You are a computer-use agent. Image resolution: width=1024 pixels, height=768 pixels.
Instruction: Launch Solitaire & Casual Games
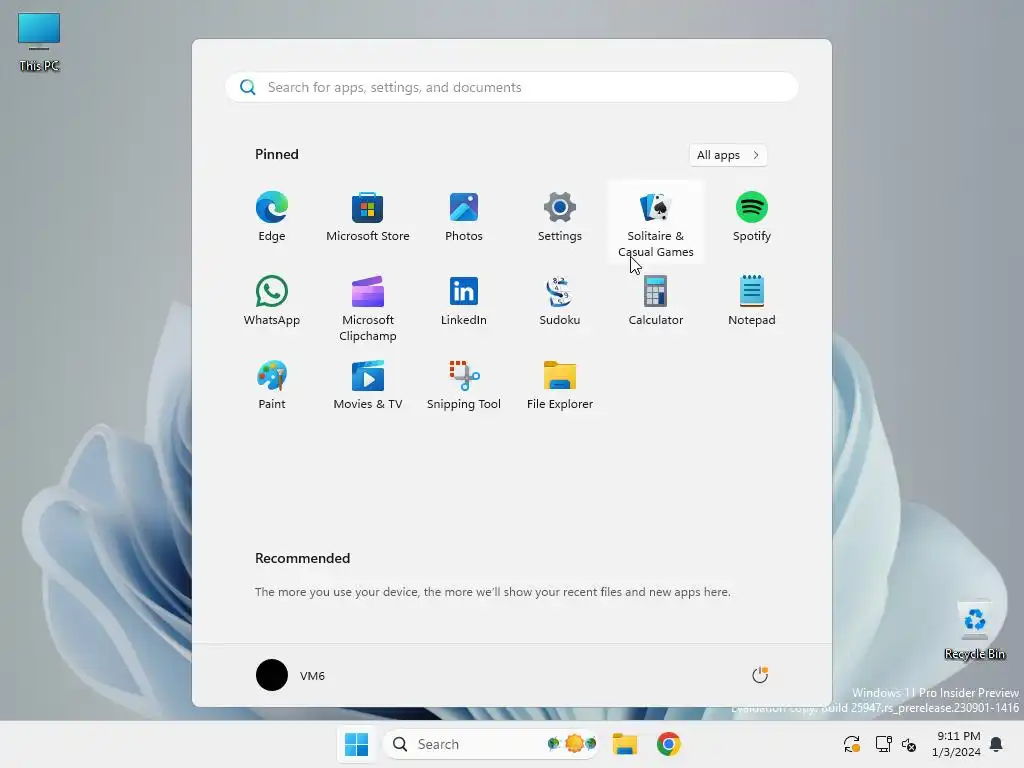click(x=656, y=222)
